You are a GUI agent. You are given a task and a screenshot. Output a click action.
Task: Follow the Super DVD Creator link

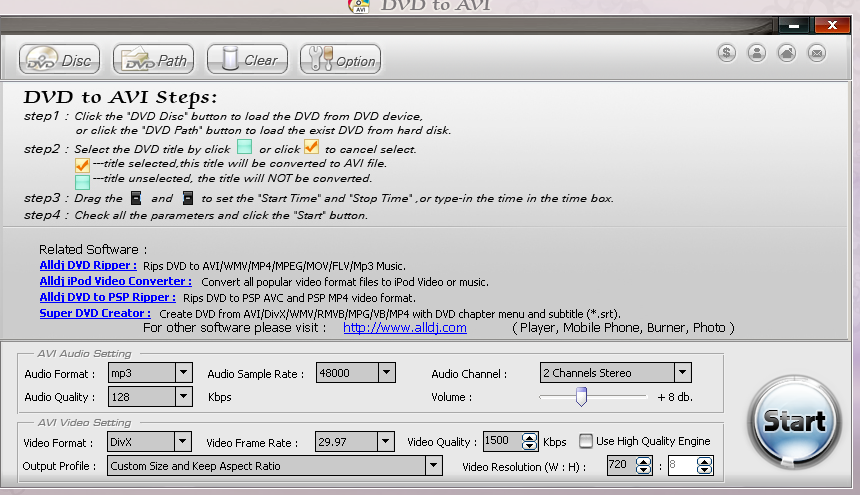pyautogui.click(x=95, y=313)
